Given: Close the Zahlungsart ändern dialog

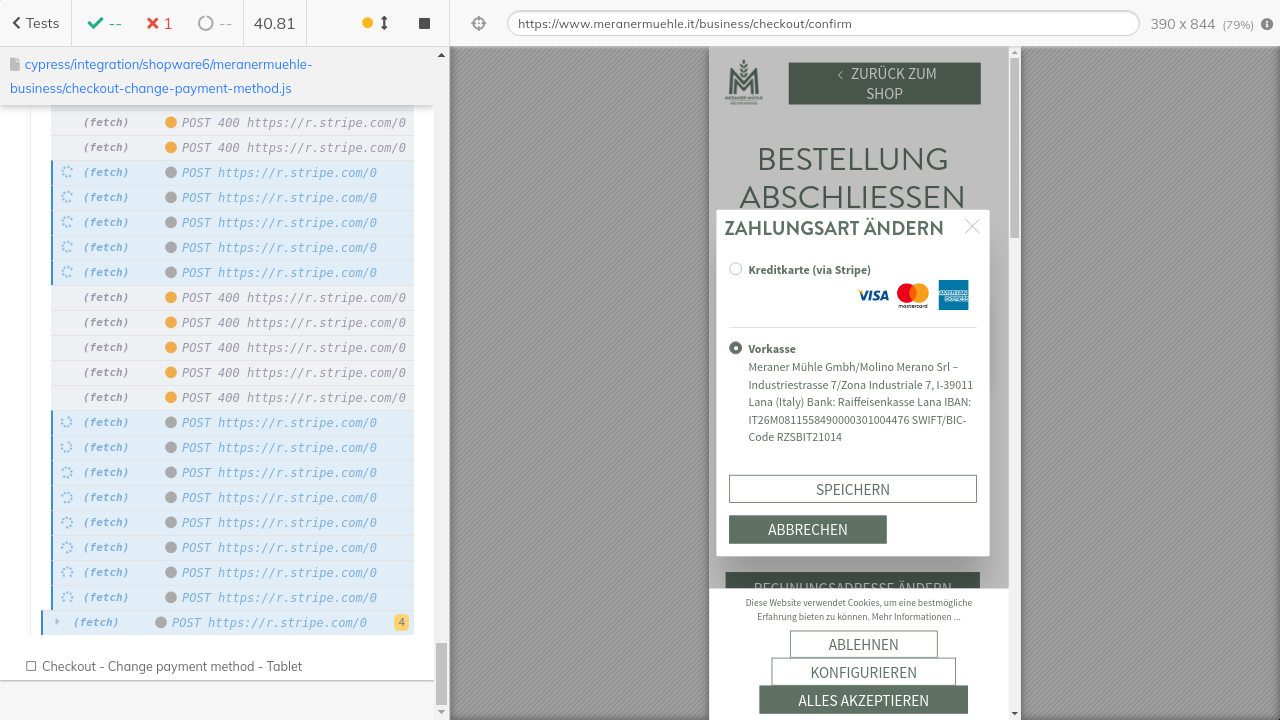Looking at the screenshot, I should [972, 227].
